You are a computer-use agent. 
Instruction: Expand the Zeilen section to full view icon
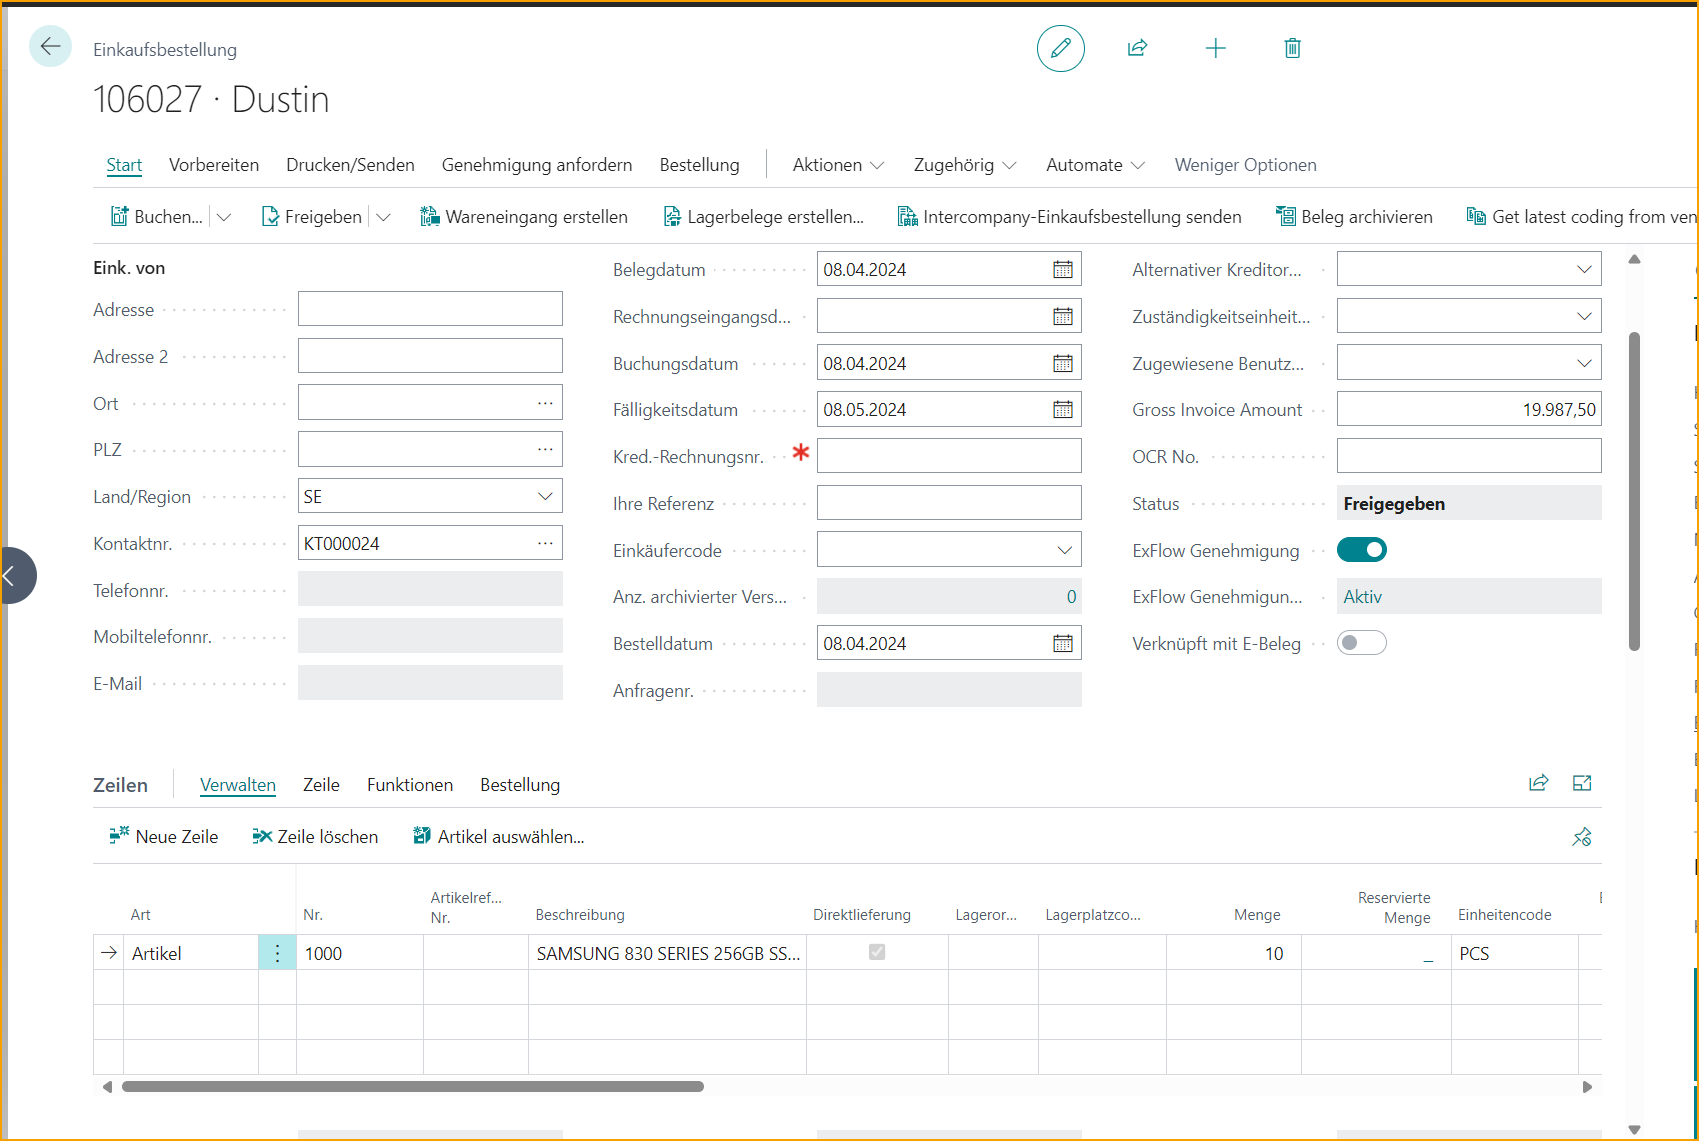click(1582, 784)
